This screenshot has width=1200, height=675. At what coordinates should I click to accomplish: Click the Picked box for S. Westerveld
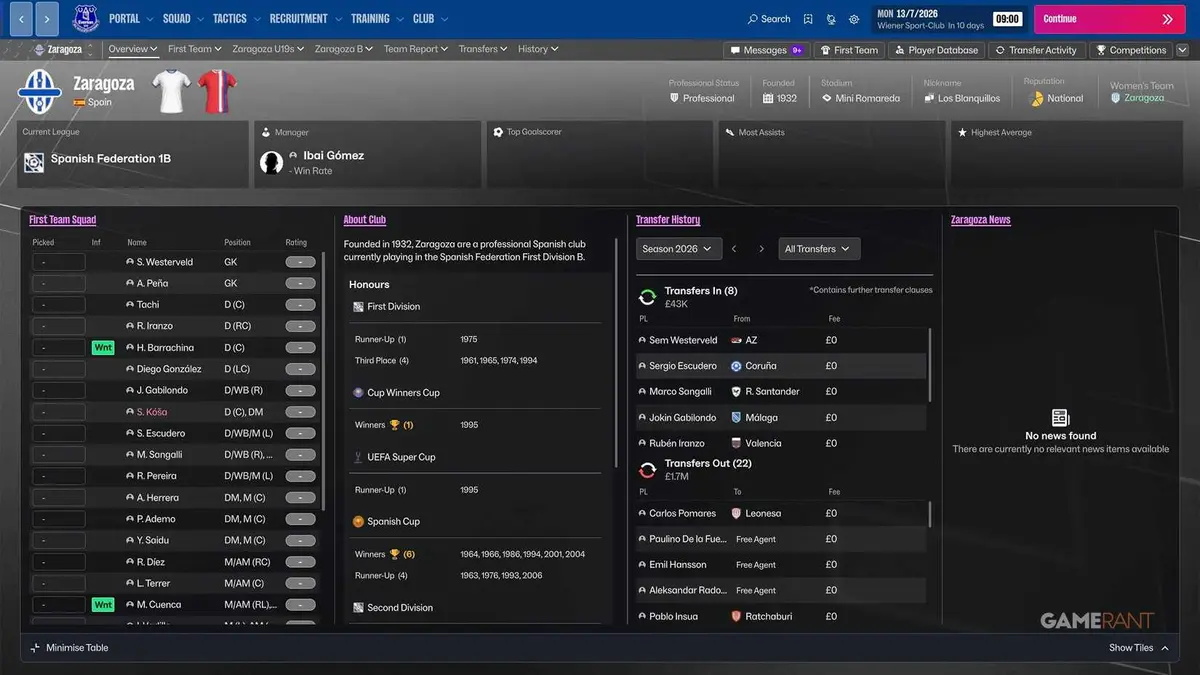click(58, 262)
